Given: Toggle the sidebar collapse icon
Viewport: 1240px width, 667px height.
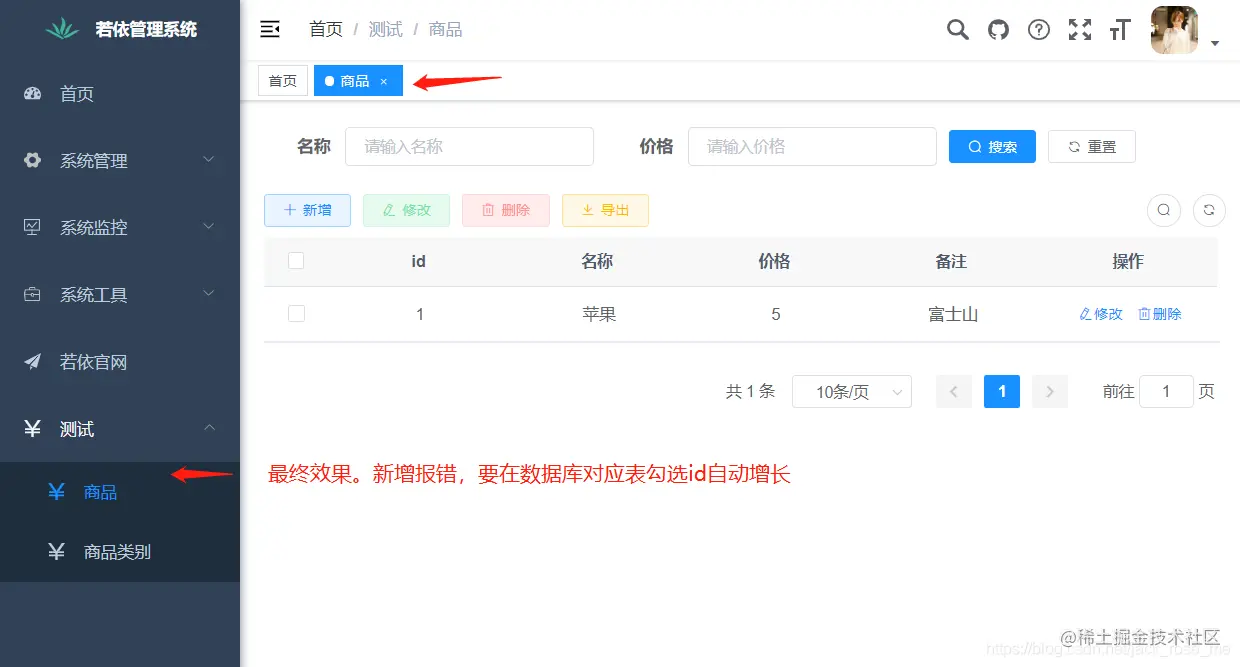Looking at the screenshot, I should [x=270, y=29].
